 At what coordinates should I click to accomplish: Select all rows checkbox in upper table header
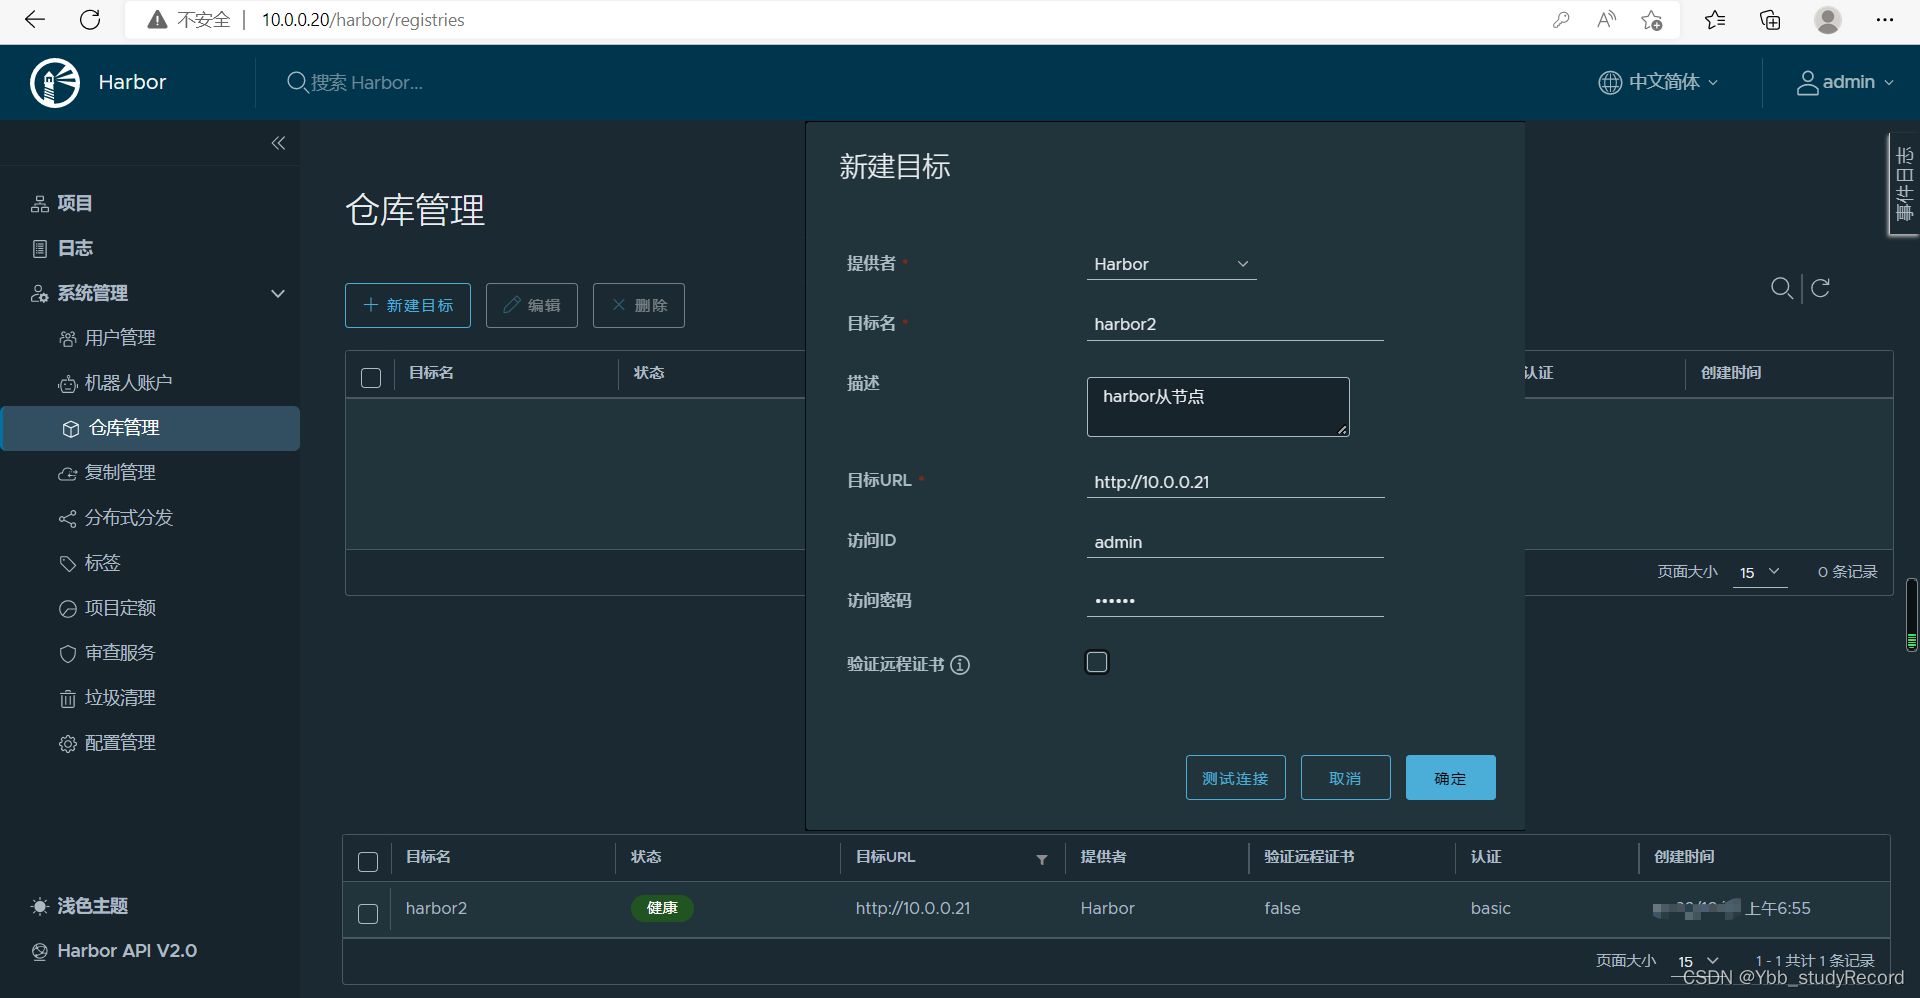click(x=371, y=378)
